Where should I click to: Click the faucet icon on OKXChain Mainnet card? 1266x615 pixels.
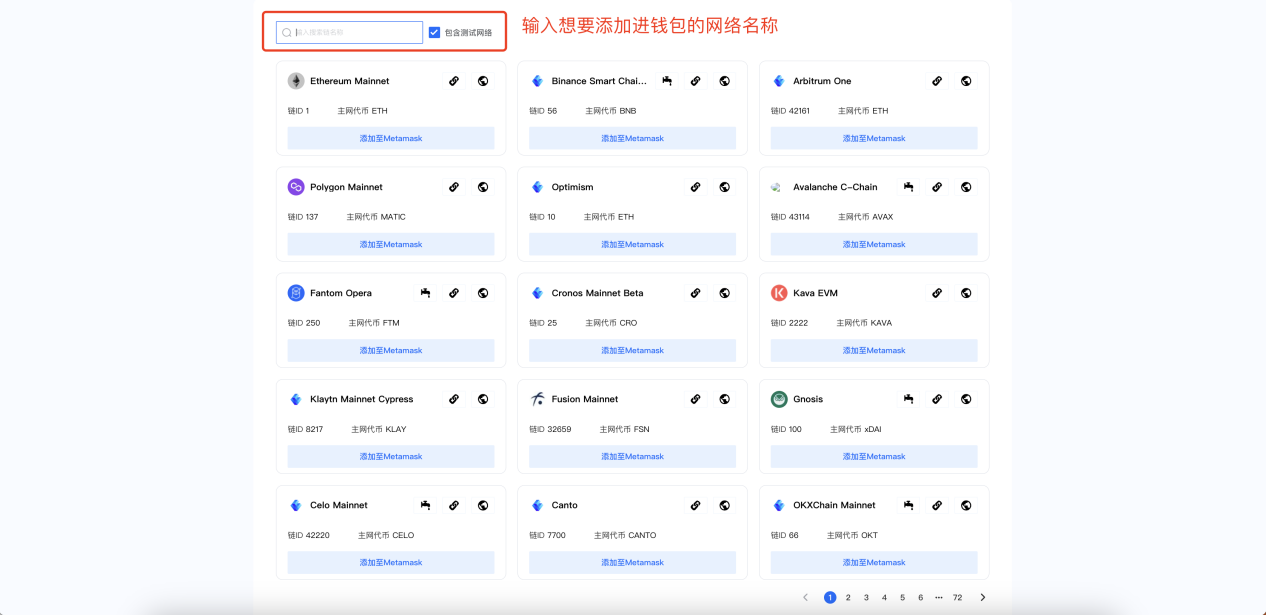click(x=908, y=505)
